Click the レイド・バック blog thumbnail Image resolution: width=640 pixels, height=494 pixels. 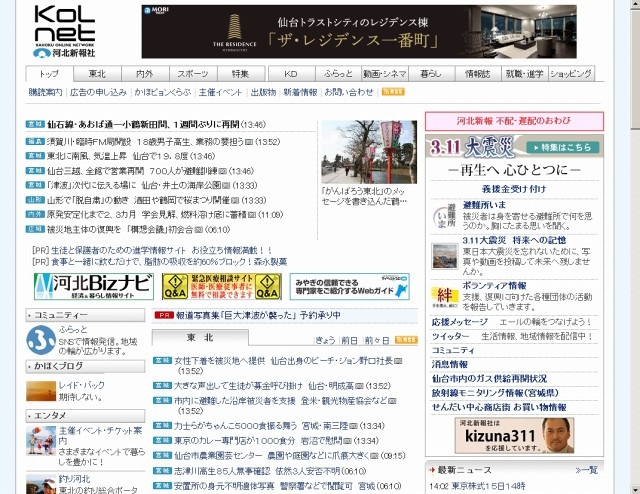point(41,390)
